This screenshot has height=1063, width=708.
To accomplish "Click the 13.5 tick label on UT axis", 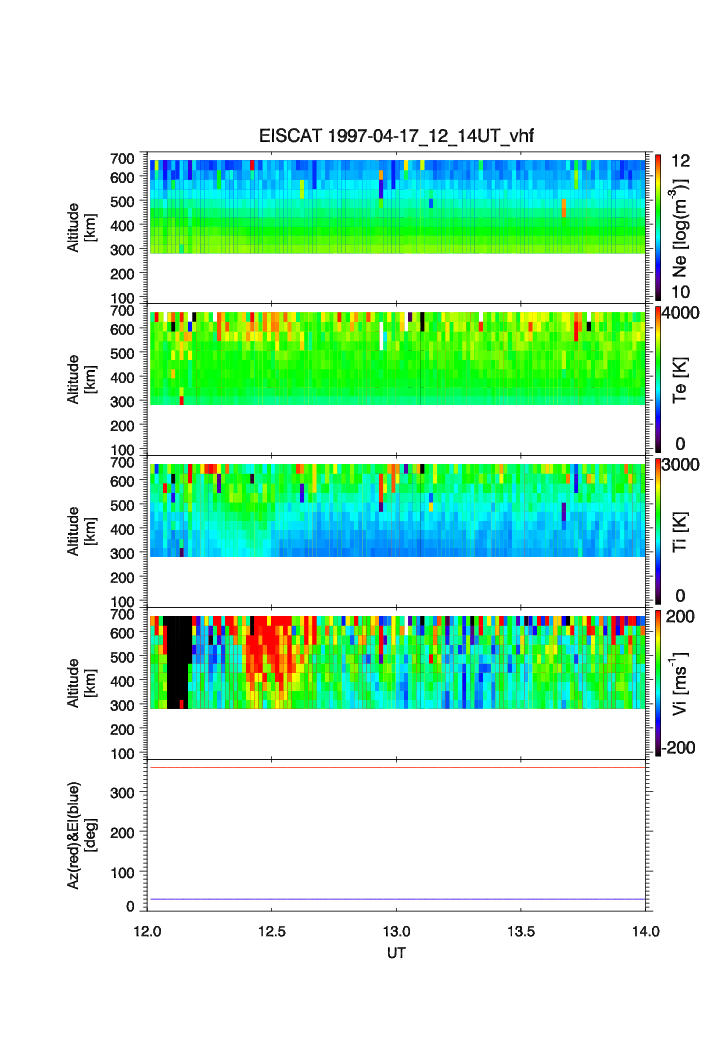I will (521, 931).
